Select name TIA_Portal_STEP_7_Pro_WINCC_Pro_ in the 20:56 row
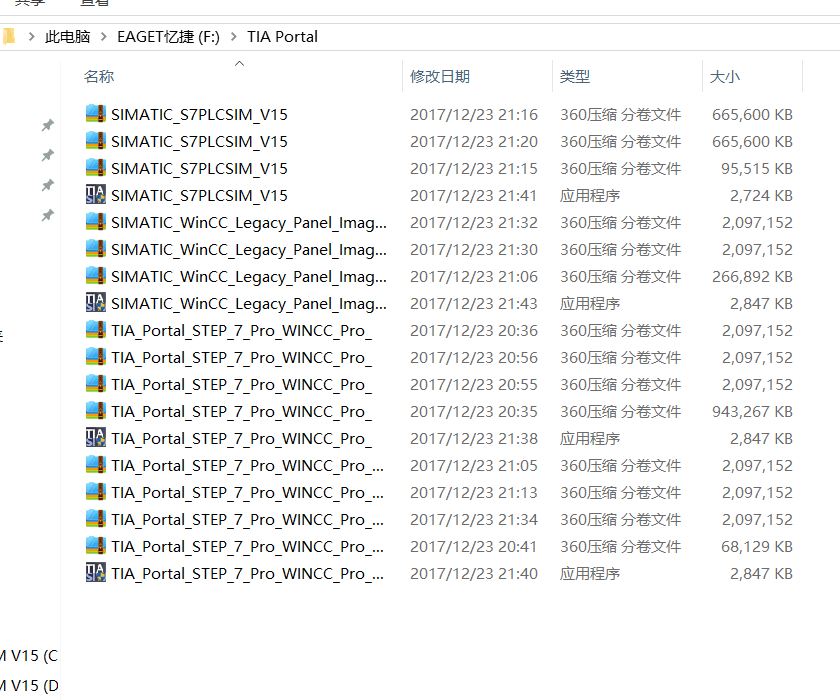The image size is (840, 700). pos(242,358)
